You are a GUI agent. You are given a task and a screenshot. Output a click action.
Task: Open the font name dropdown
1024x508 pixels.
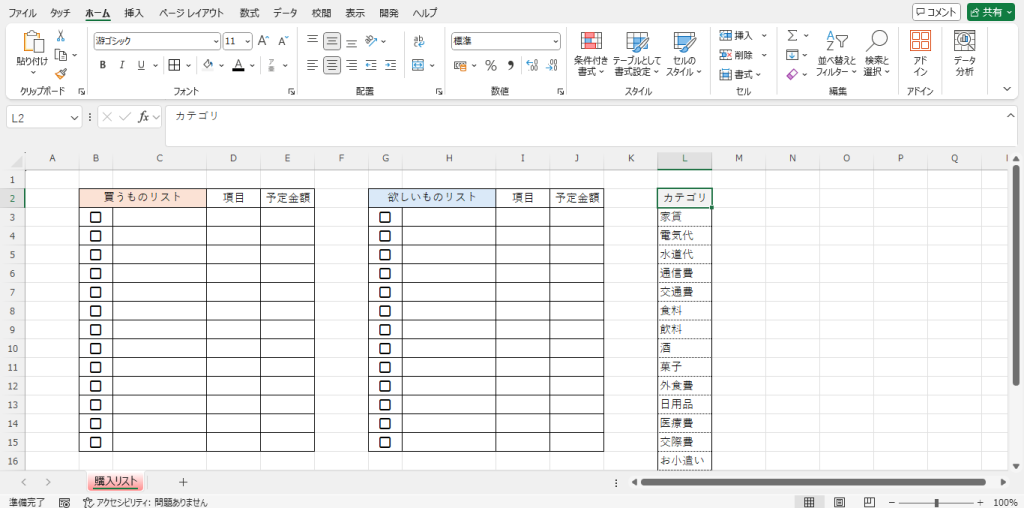pyautogui.click(x=216, y=41)
